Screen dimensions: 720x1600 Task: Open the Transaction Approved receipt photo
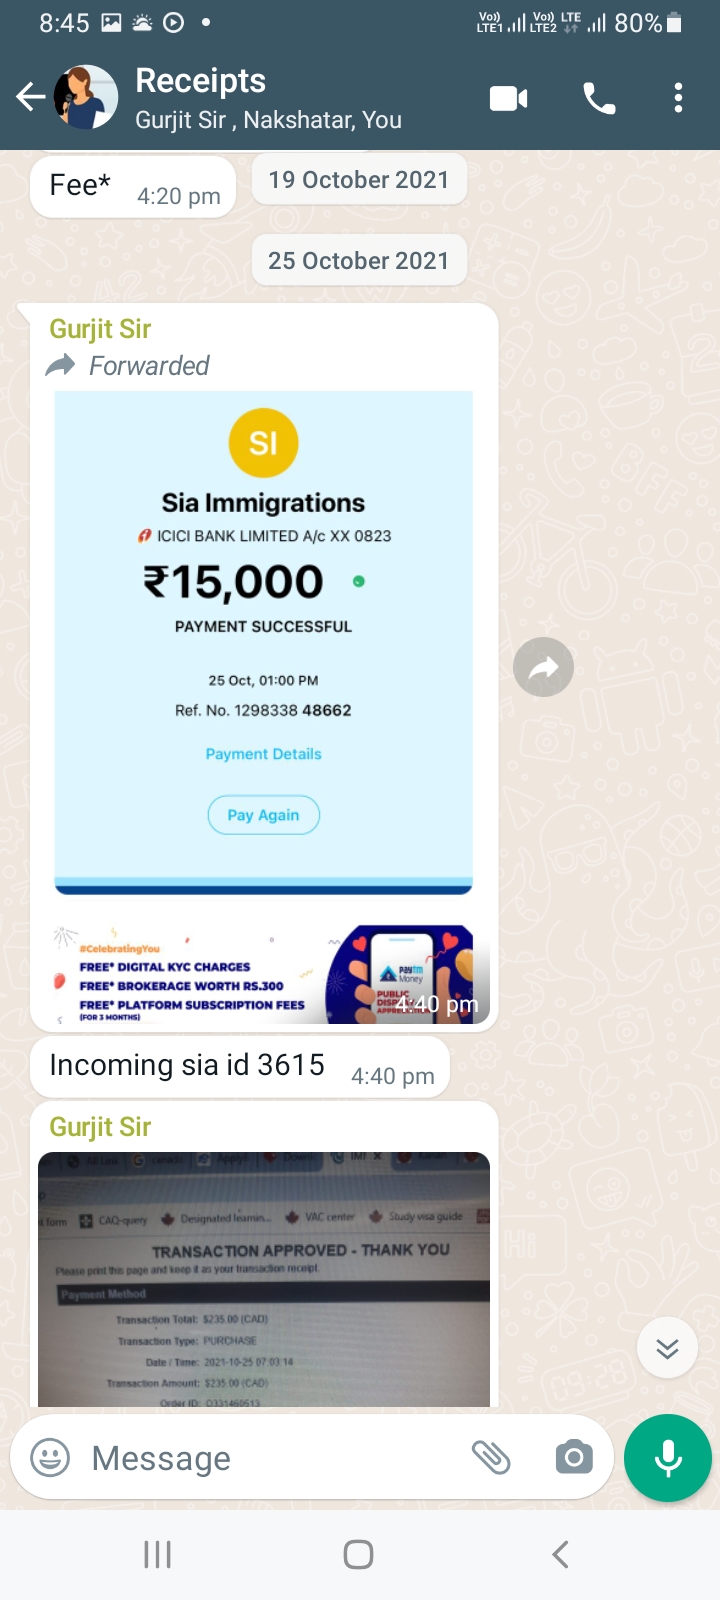pos(264,1280)
